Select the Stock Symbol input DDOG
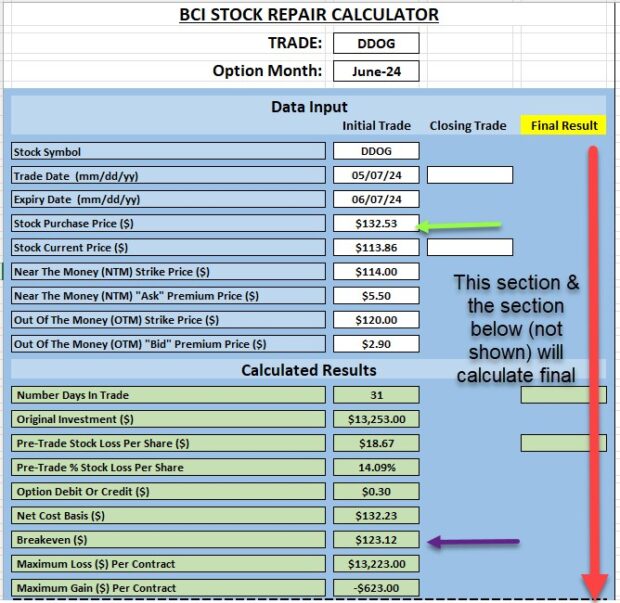 [x=376, y=151]
